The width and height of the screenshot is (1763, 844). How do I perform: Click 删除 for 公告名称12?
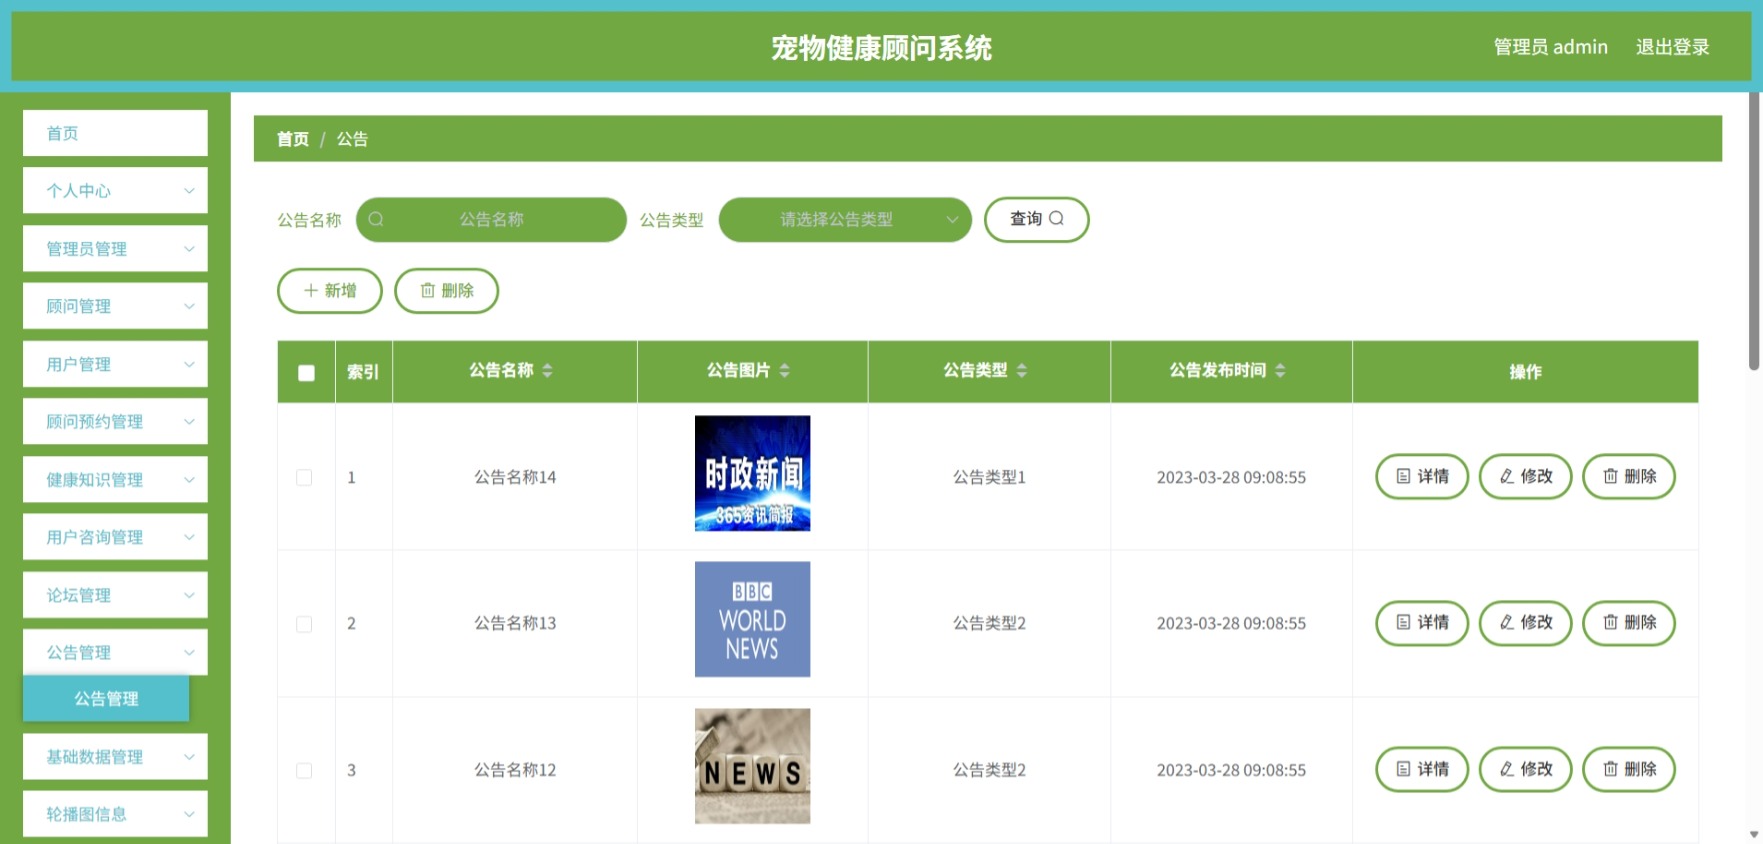click(1629, 770)
